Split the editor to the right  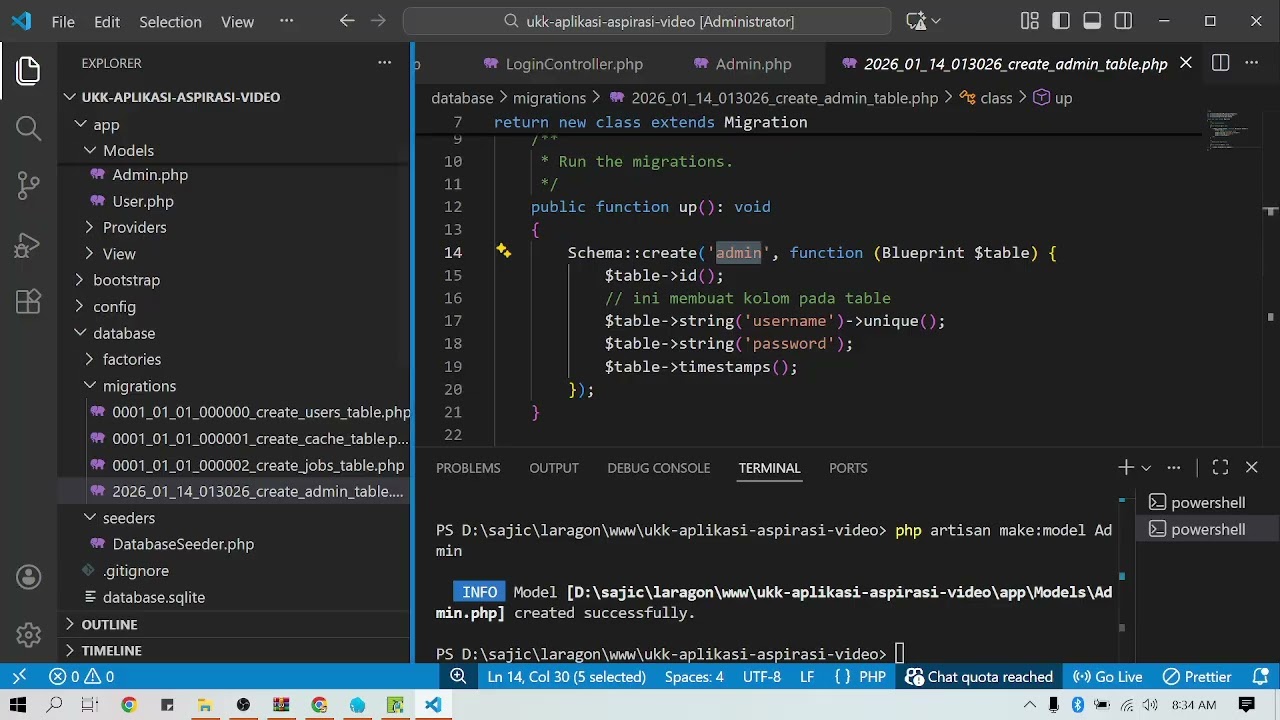pyautogui.click(x=1220, y=63)
